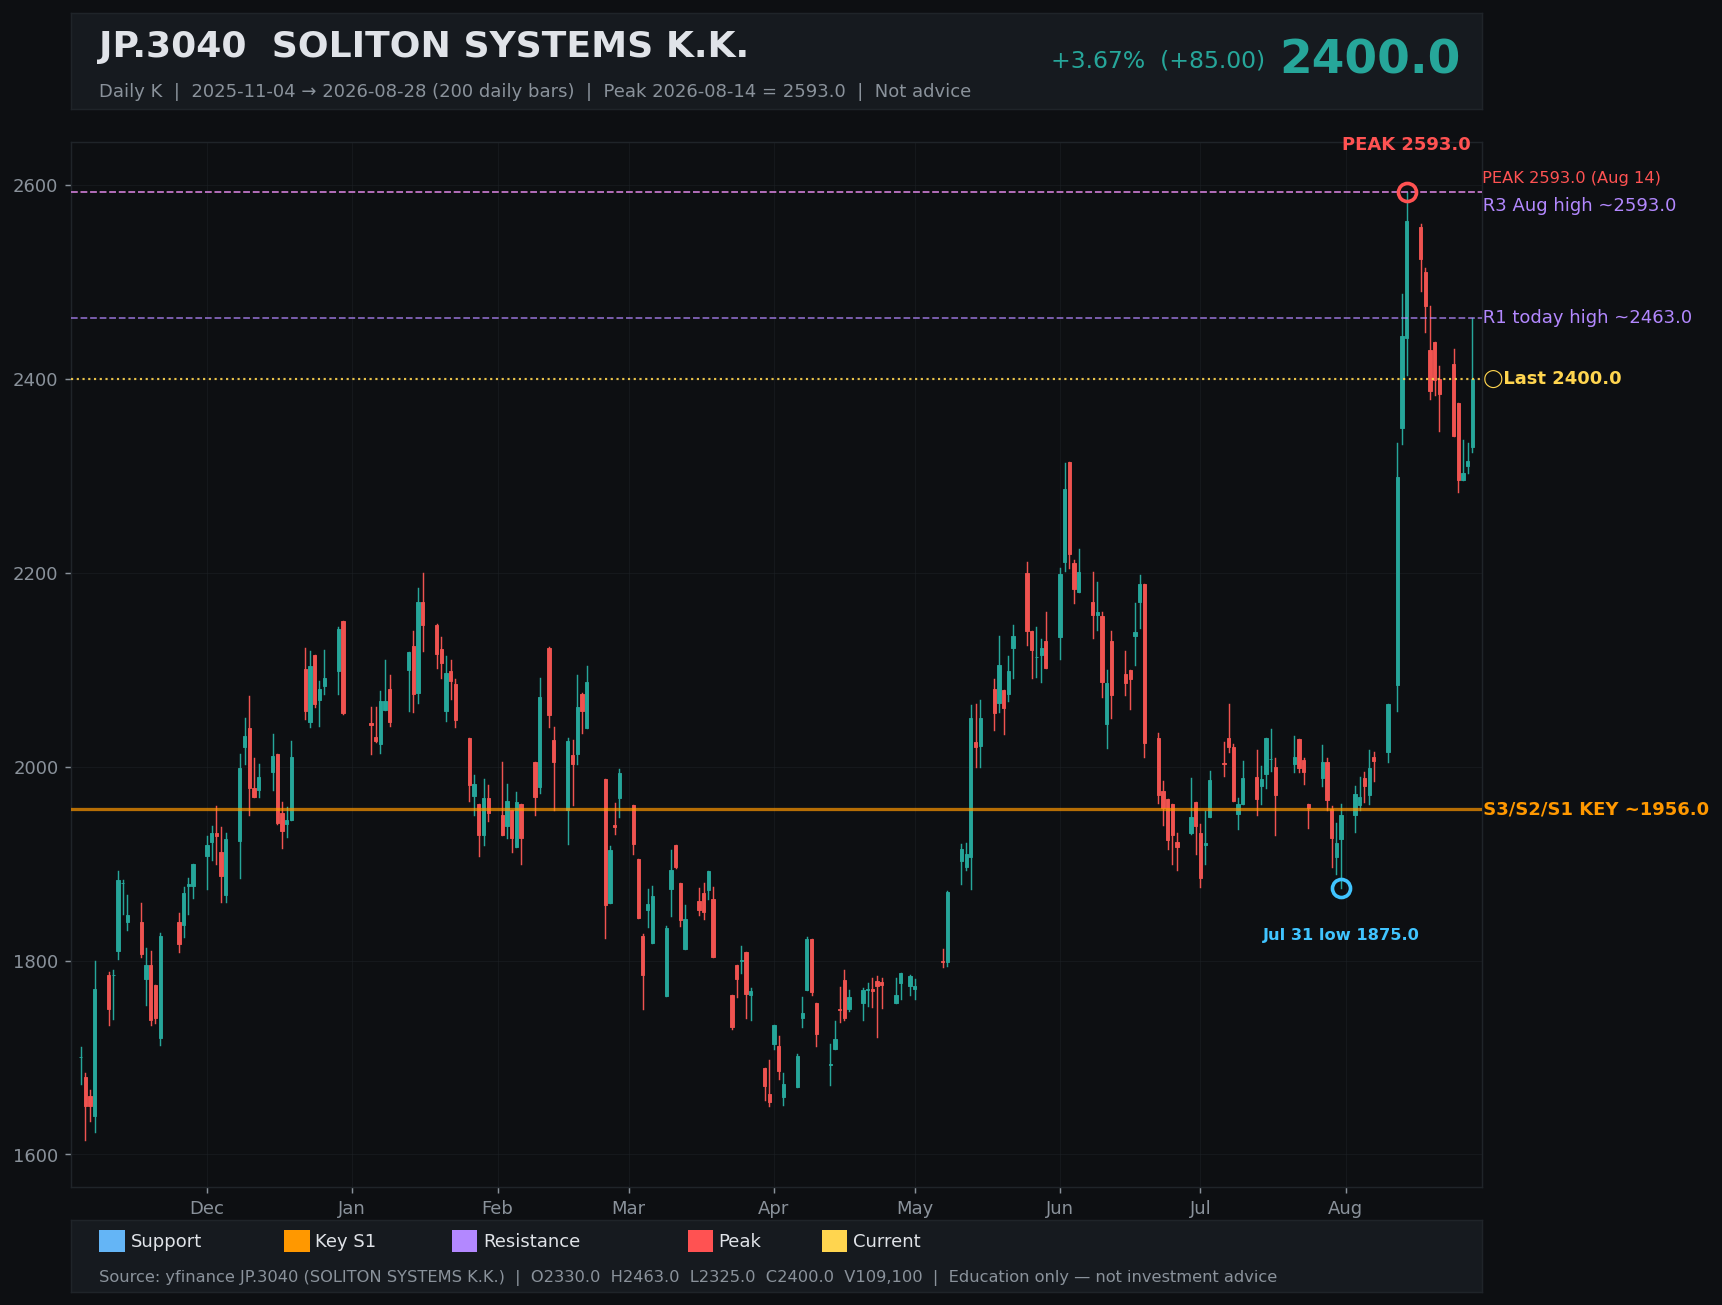Click the 'S3/S2/S1 KEY ~1956.0' label
1722x1305 pixels.
(x=1596, y=809)
